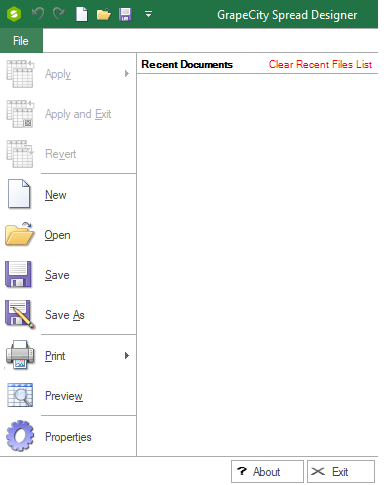The height and width of the screenshot is (485, 386).
Task: Click the Apply and Exit spreadsheet icon
Action: (20, 114)
